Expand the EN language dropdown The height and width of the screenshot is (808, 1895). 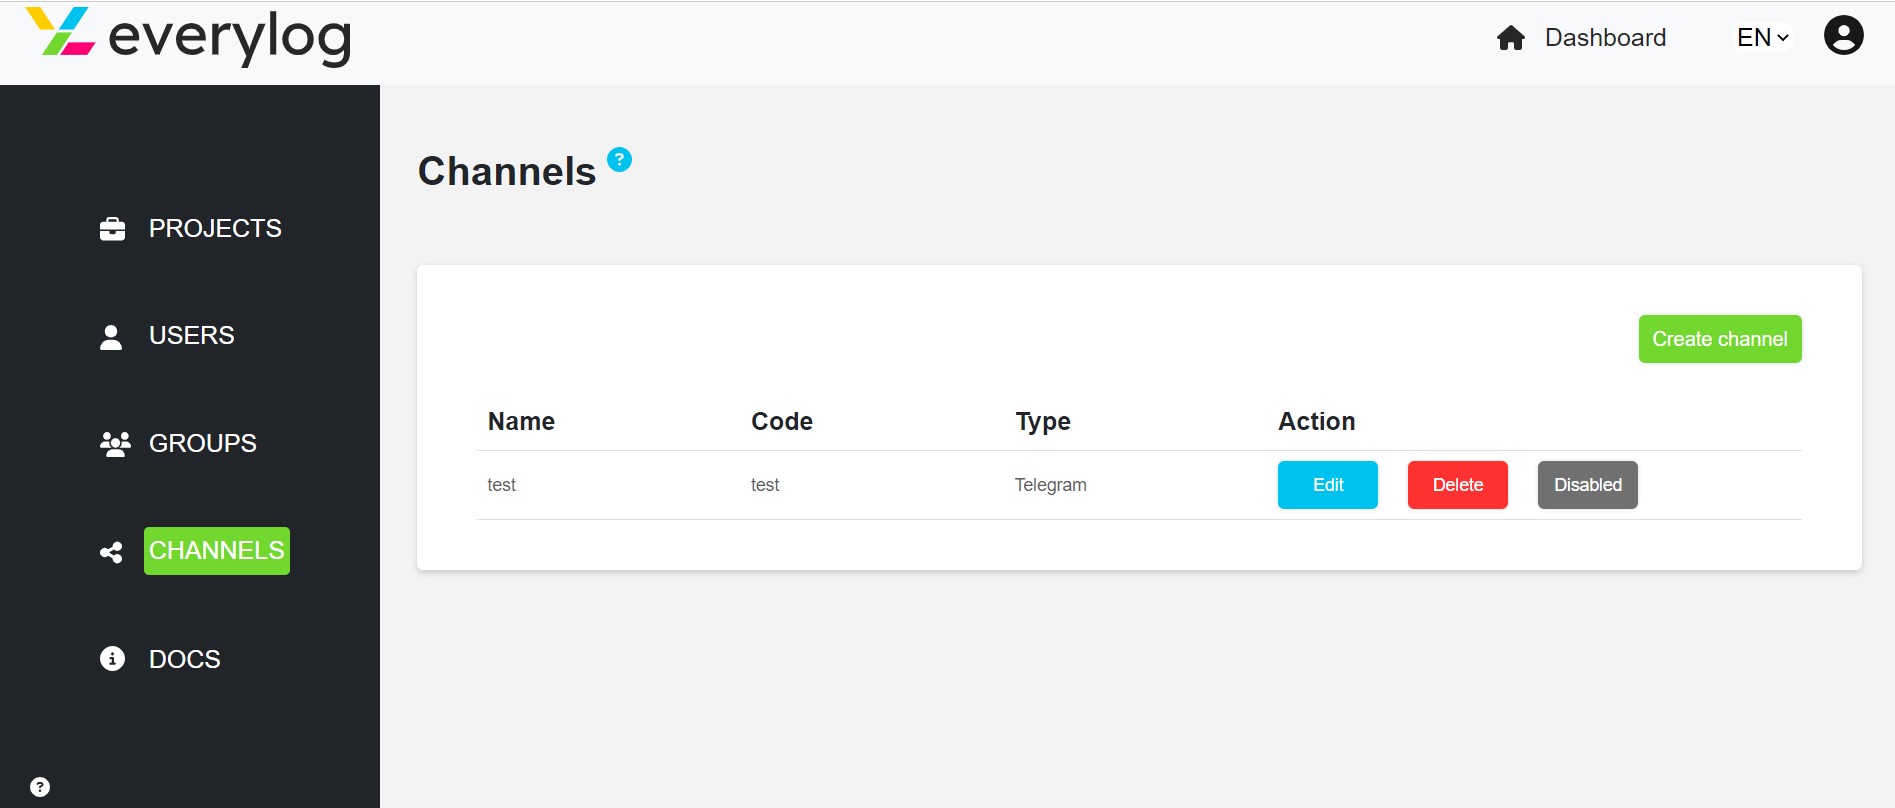1763,38
